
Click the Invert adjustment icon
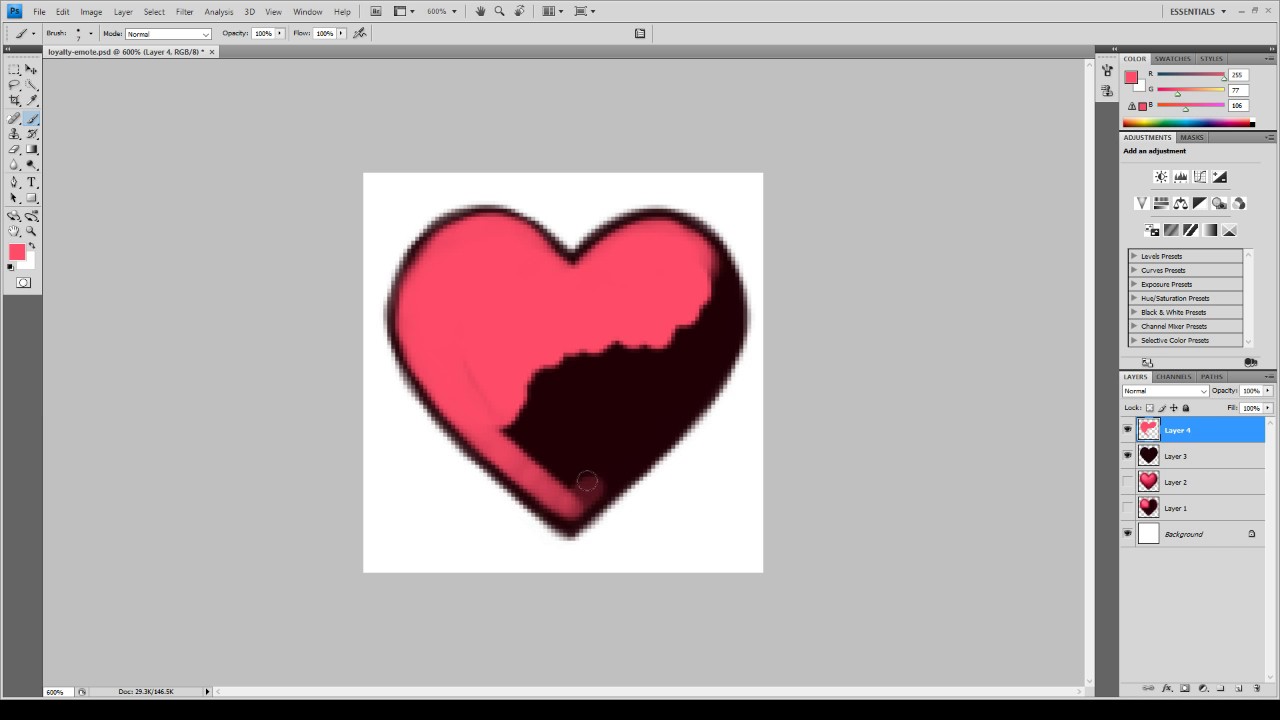[1151, 230]
